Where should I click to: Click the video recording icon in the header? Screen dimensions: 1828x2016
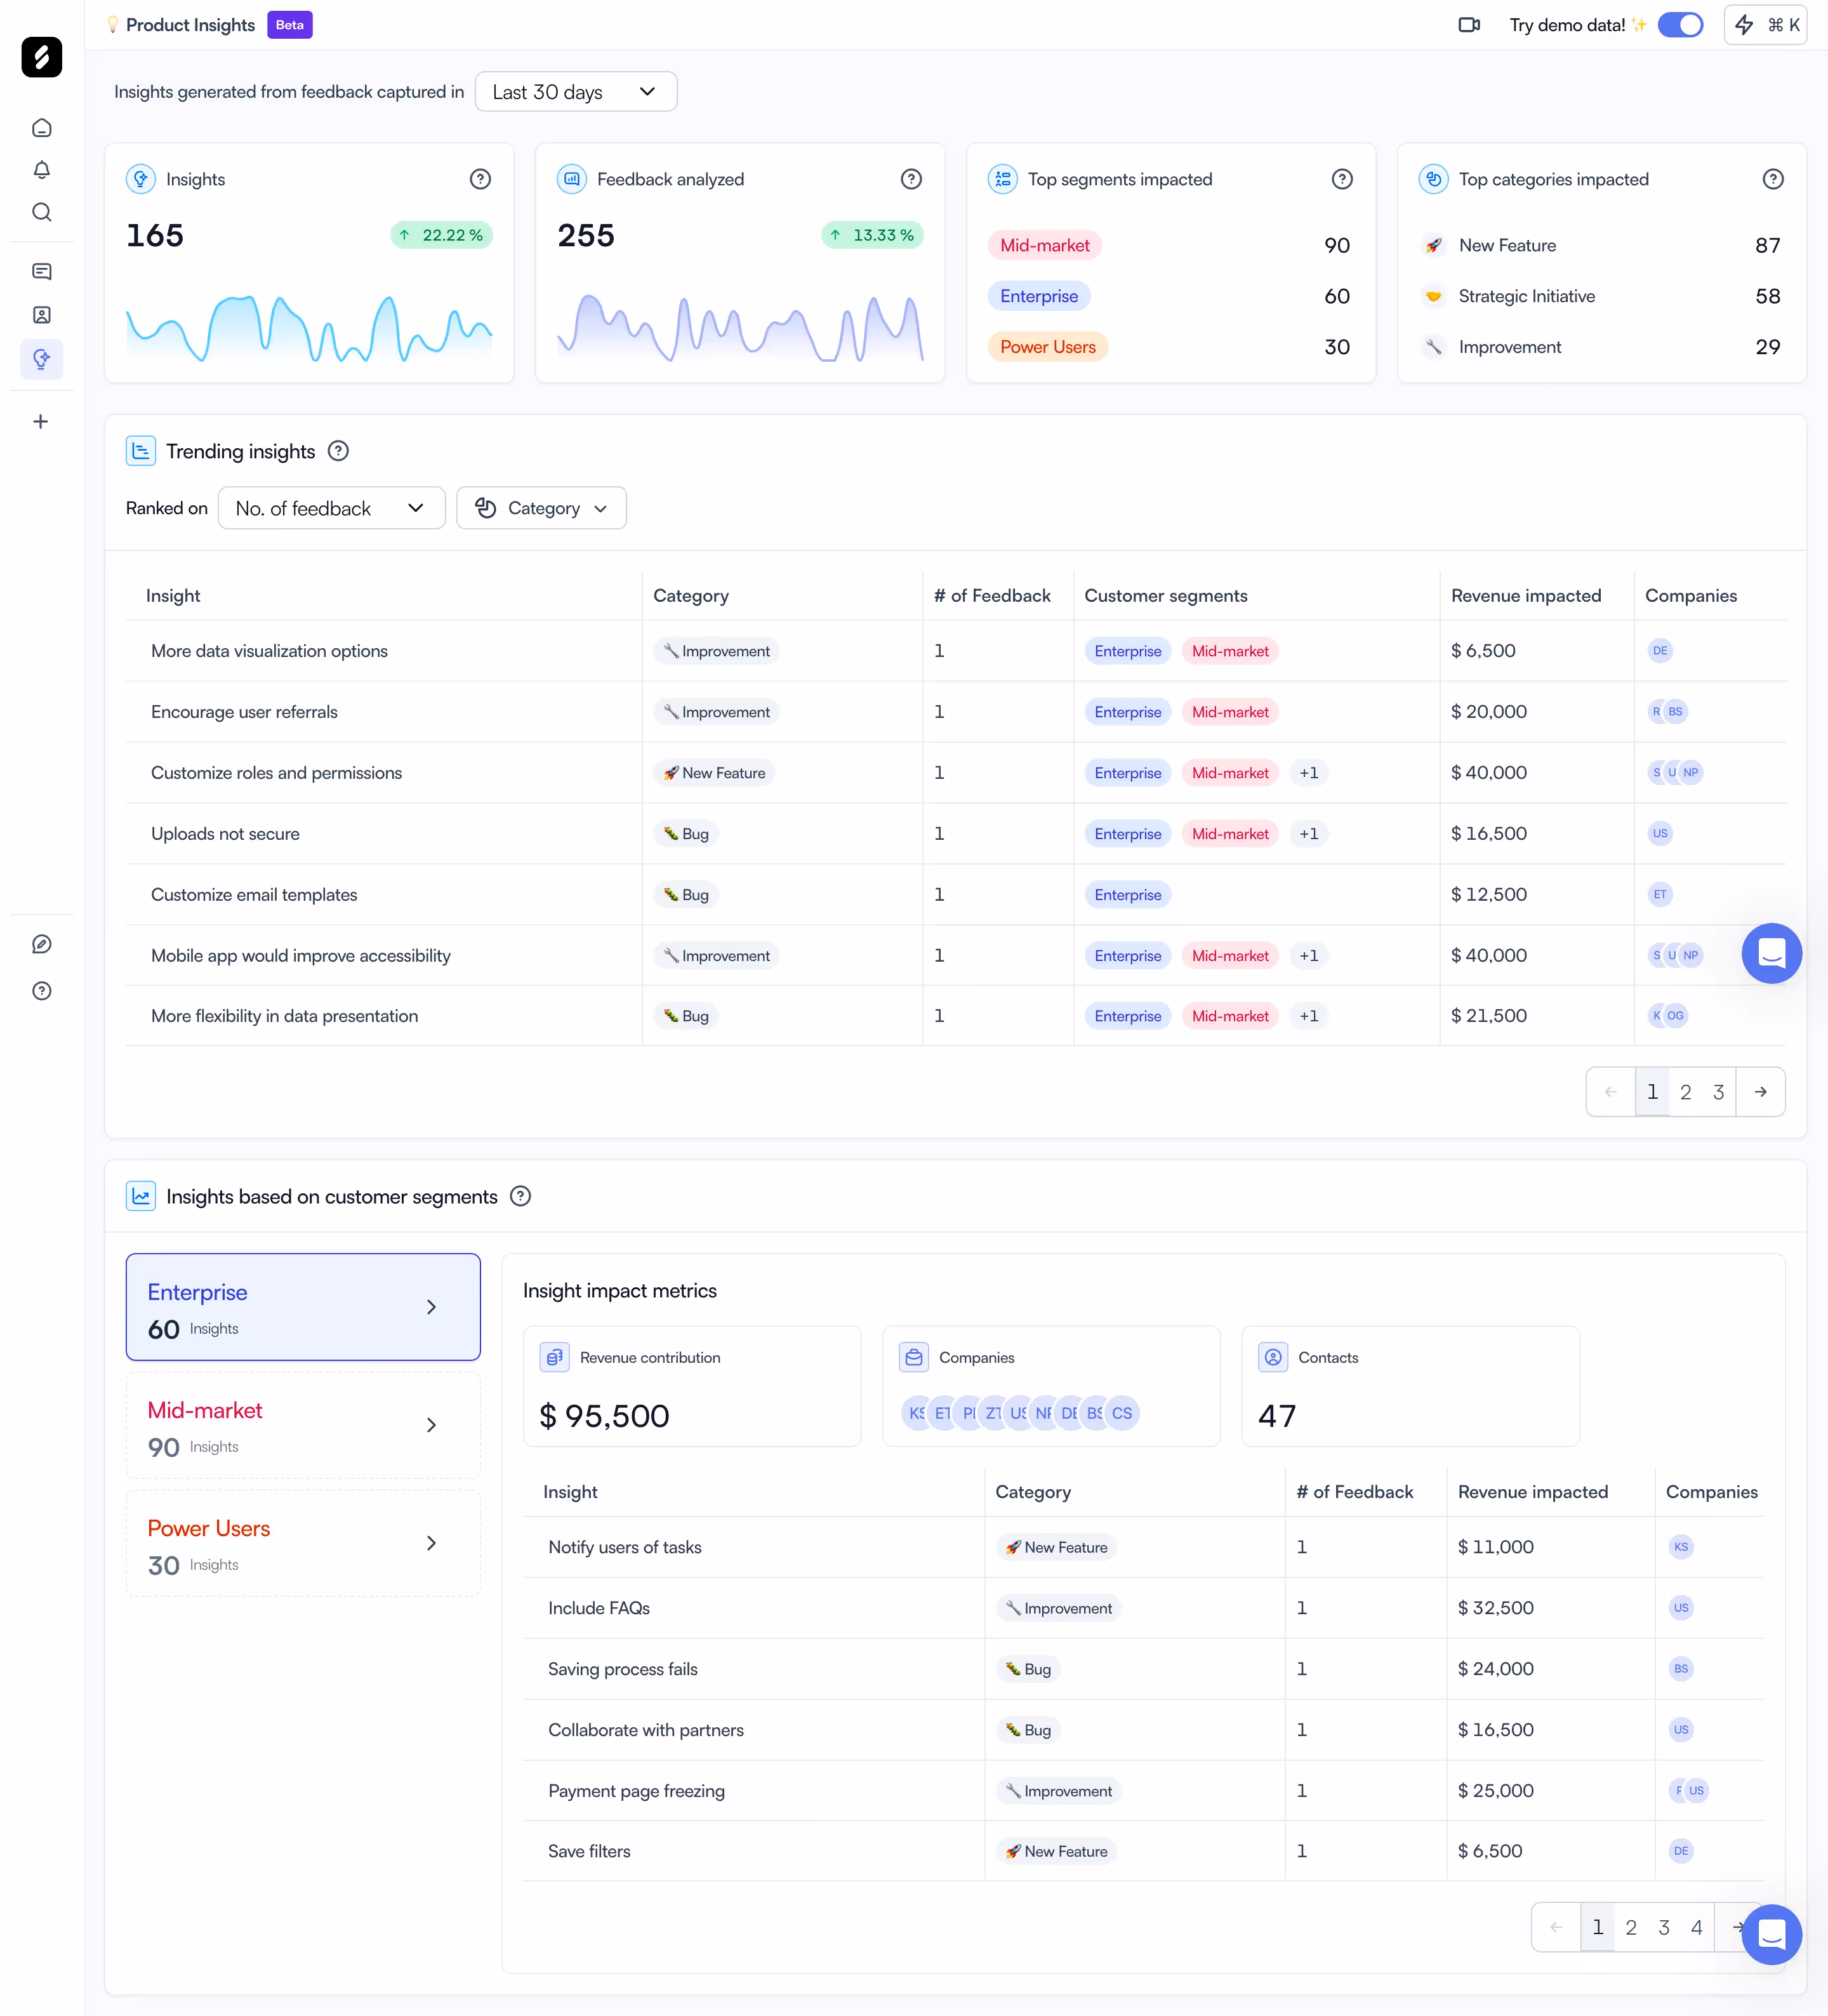click(x=1469, y=24)
